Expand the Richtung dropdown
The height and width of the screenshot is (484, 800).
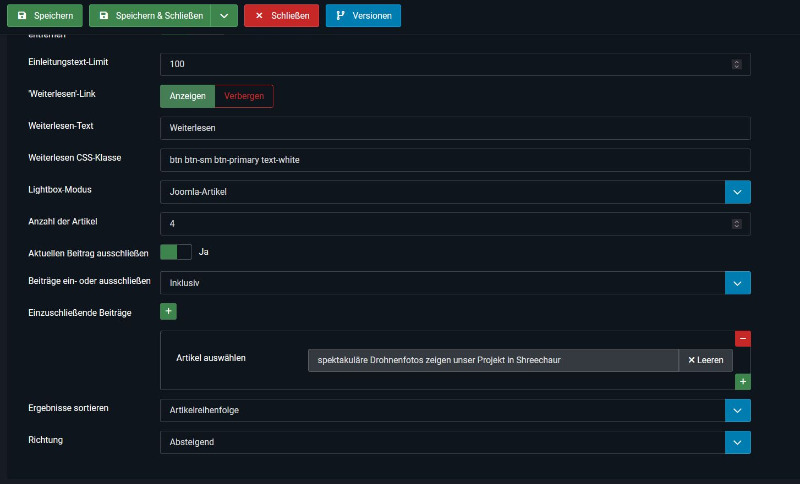coord(737,442)
